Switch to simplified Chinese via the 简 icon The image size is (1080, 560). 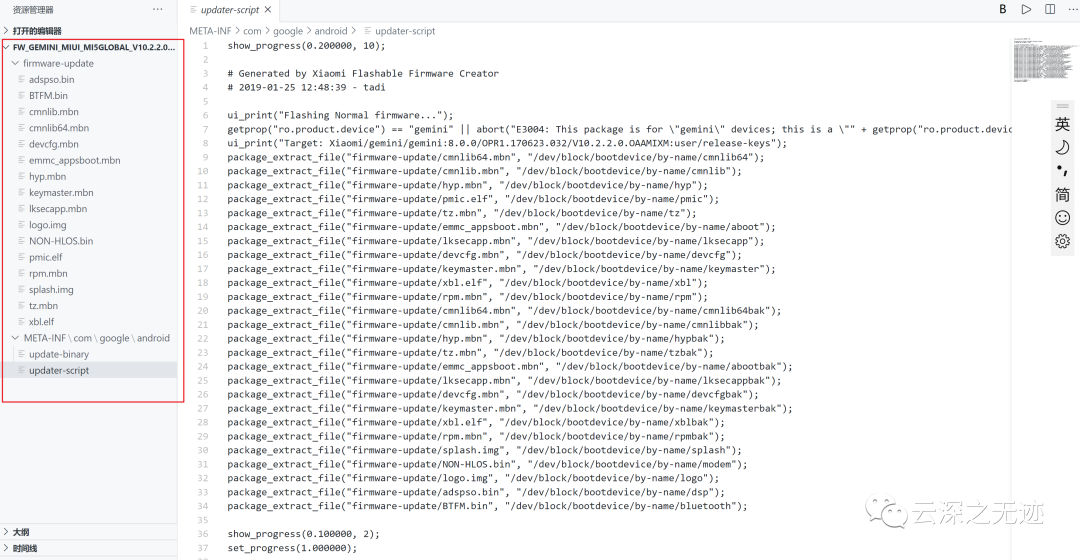pos(1063,194)
